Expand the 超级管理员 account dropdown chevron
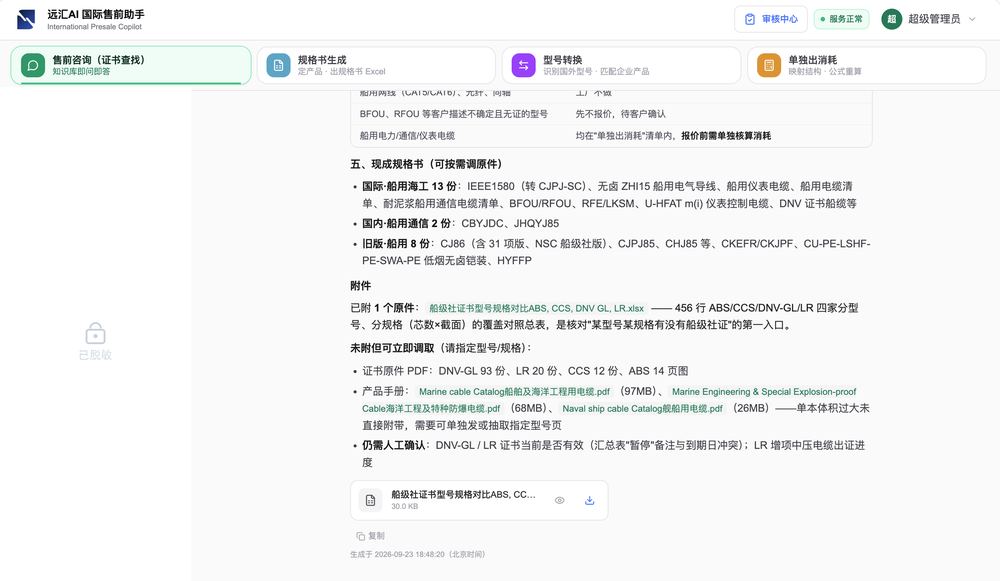Screen dimensions: 1000x581 pos(973,19)
